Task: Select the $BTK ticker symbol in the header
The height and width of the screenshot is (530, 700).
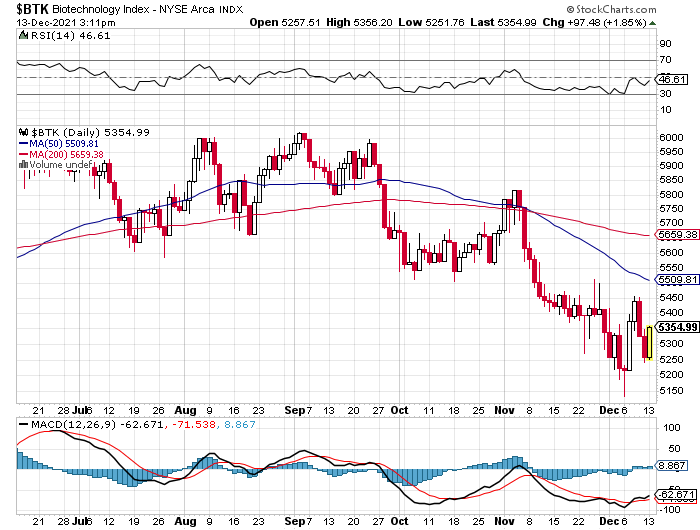Action: point(26,8)
